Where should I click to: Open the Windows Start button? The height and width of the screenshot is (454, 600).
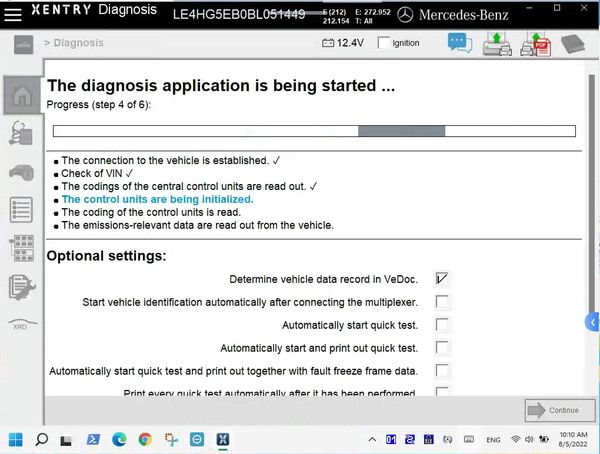[x=16, y=439]
